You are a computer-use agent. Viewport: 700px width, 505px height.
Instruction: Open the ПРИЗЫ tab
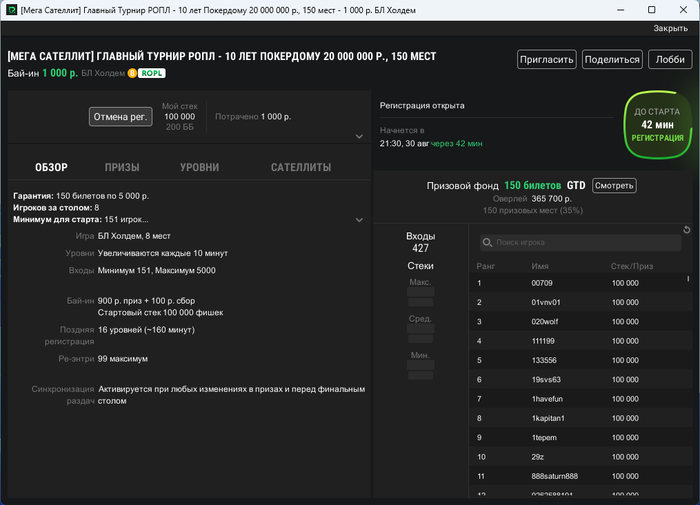click(122, 167)
